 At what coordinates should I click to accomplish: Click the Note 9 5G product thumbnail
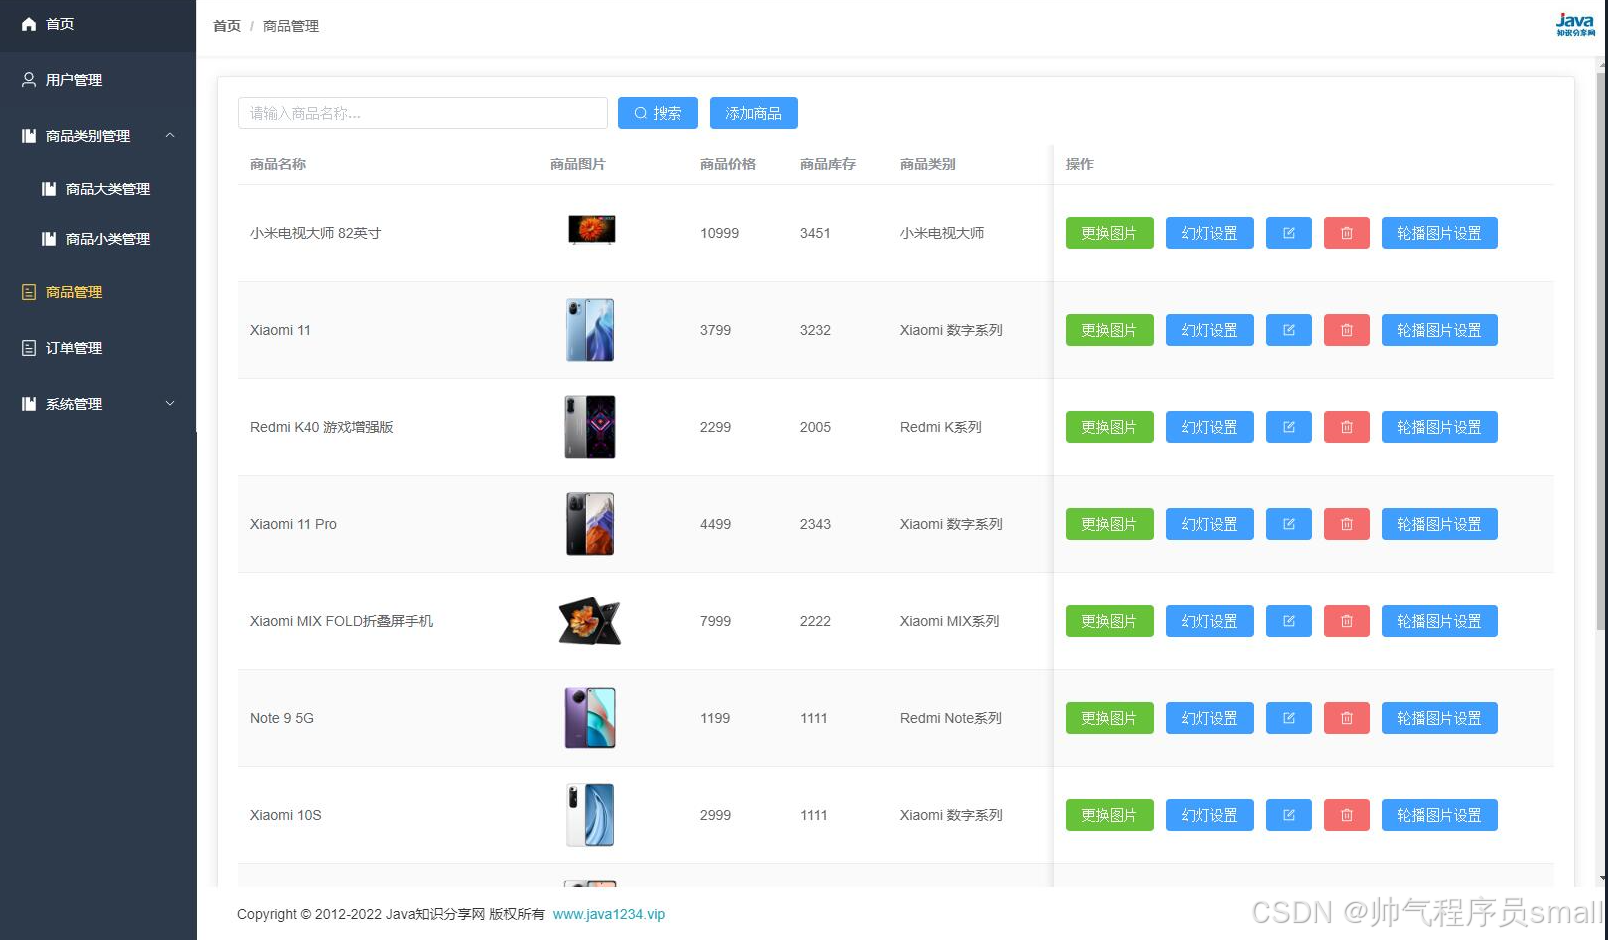(x=590, y=718)
